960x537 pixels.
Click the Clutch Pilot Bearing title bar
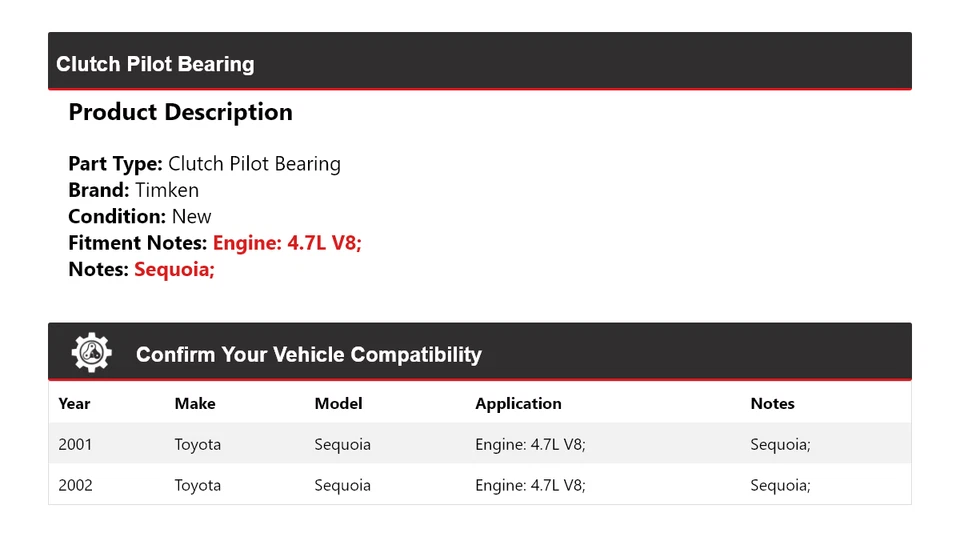pos(155,64)
